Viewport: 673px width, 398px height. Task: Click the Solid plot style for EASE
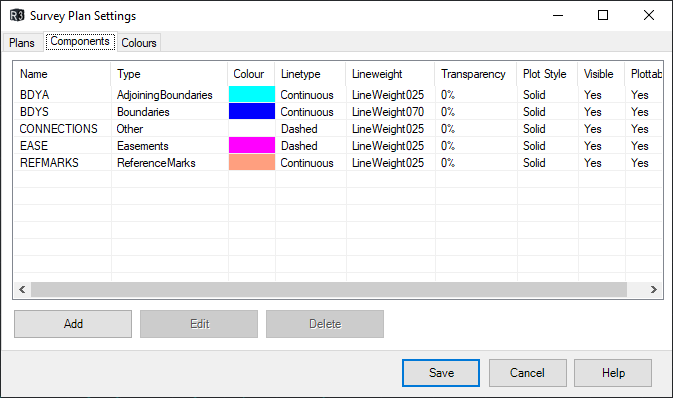[534, 146]
